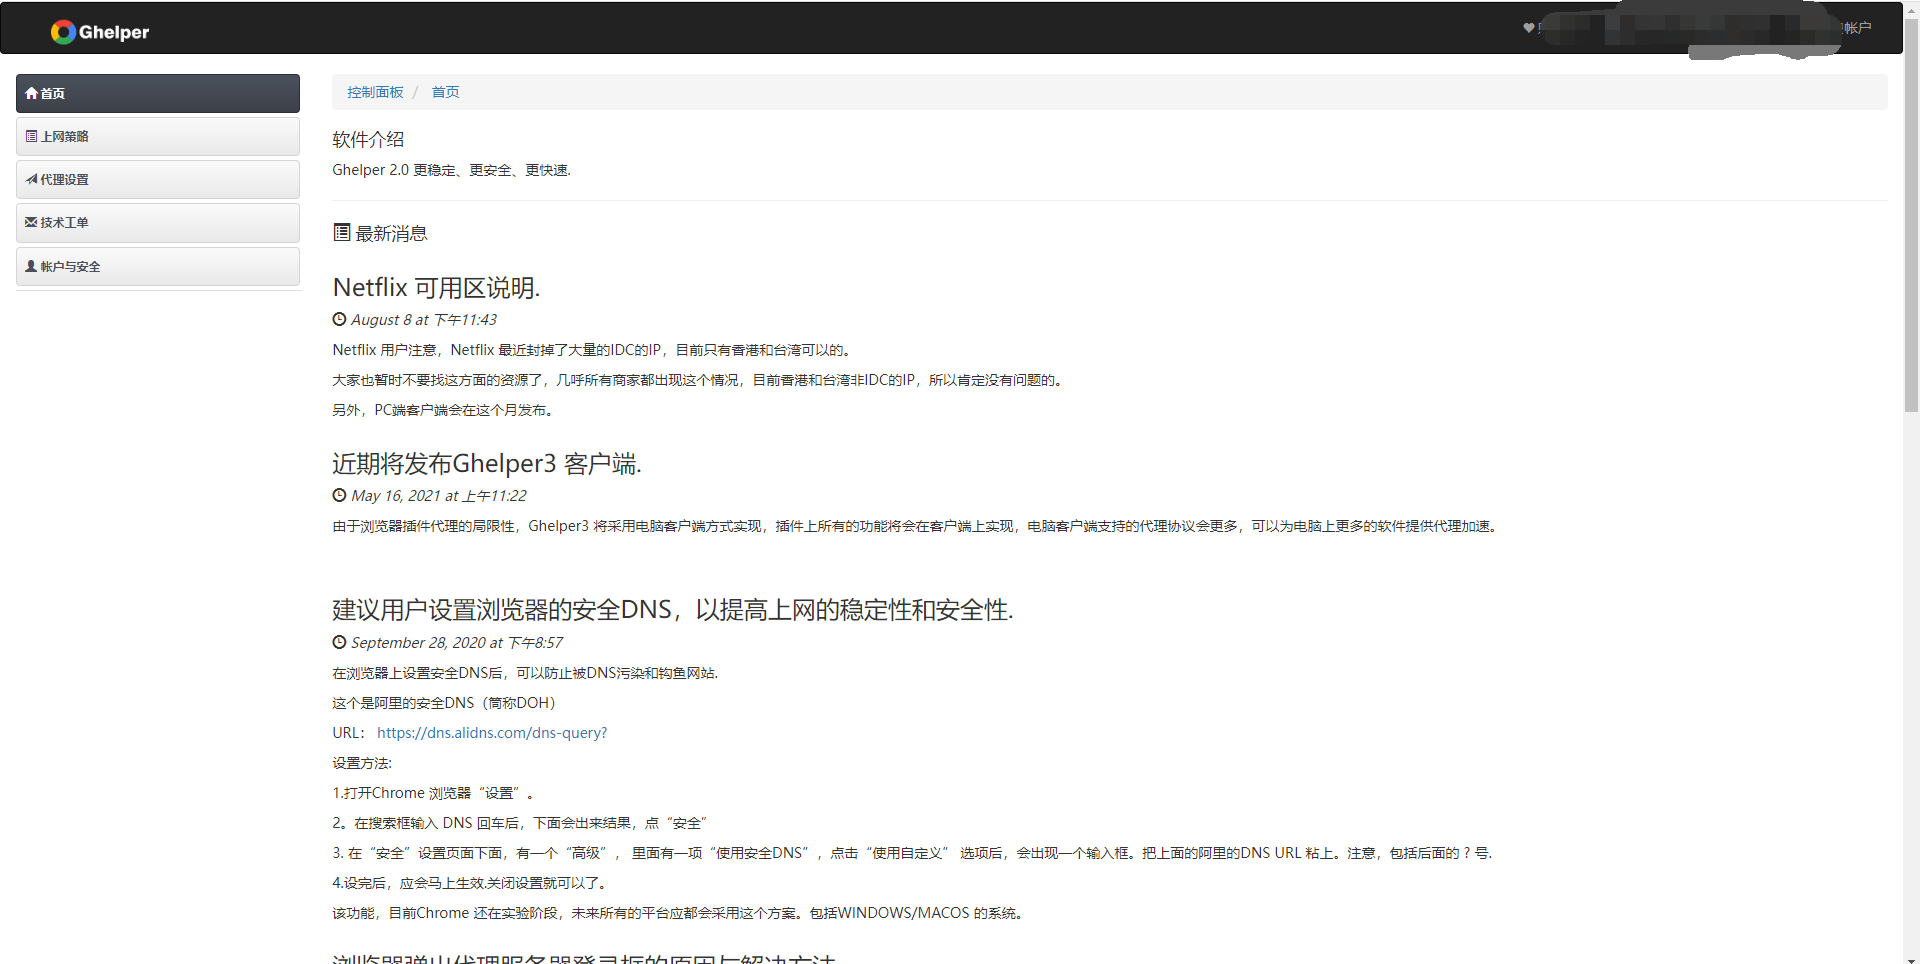Open the 首页 sidebar menu item
This screenshot has width=1920, height=964.
[158, 93]
